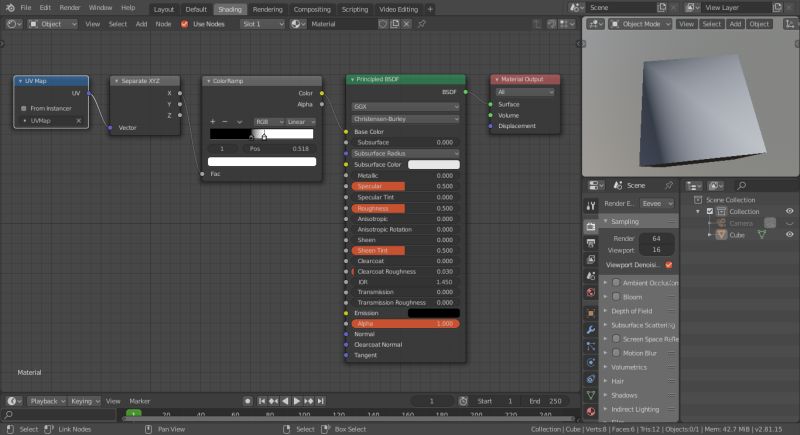Click the Emission black color swatch
The height and width of the screenshot is (435, 800).
pos(434,313)
